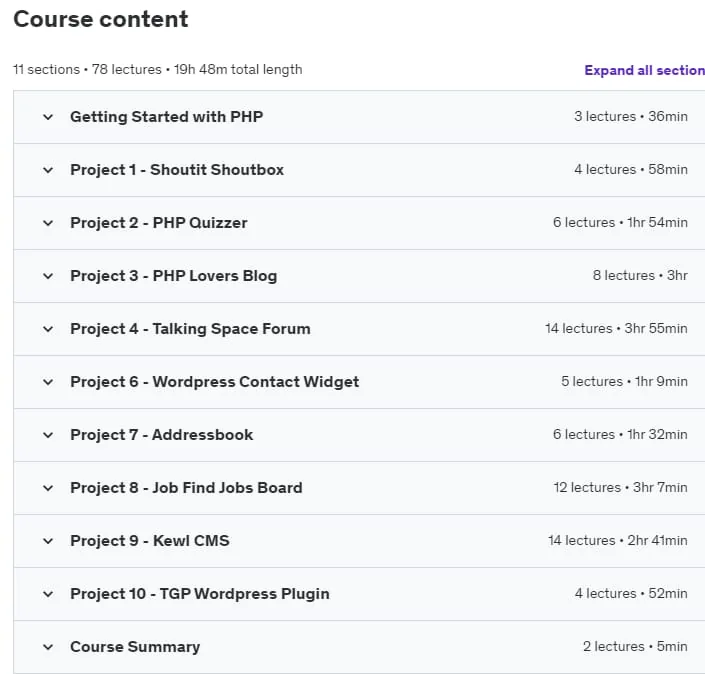Click chevron for Project 6 - Wordpress Contact Widget
The image size is (705, 674).
[x=48, y=382]
